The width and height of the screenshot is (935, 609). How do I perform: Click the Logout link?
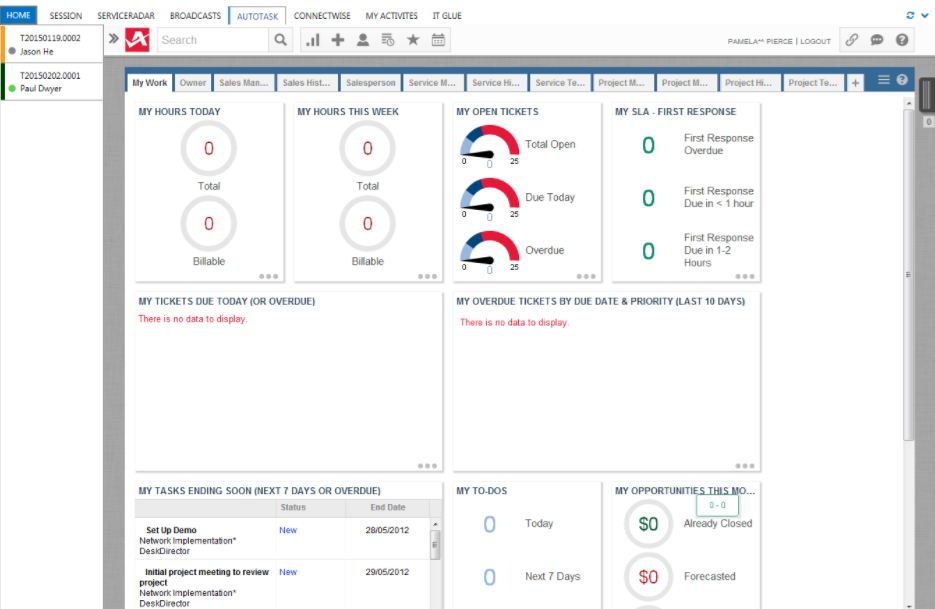(x=815, y=41)
